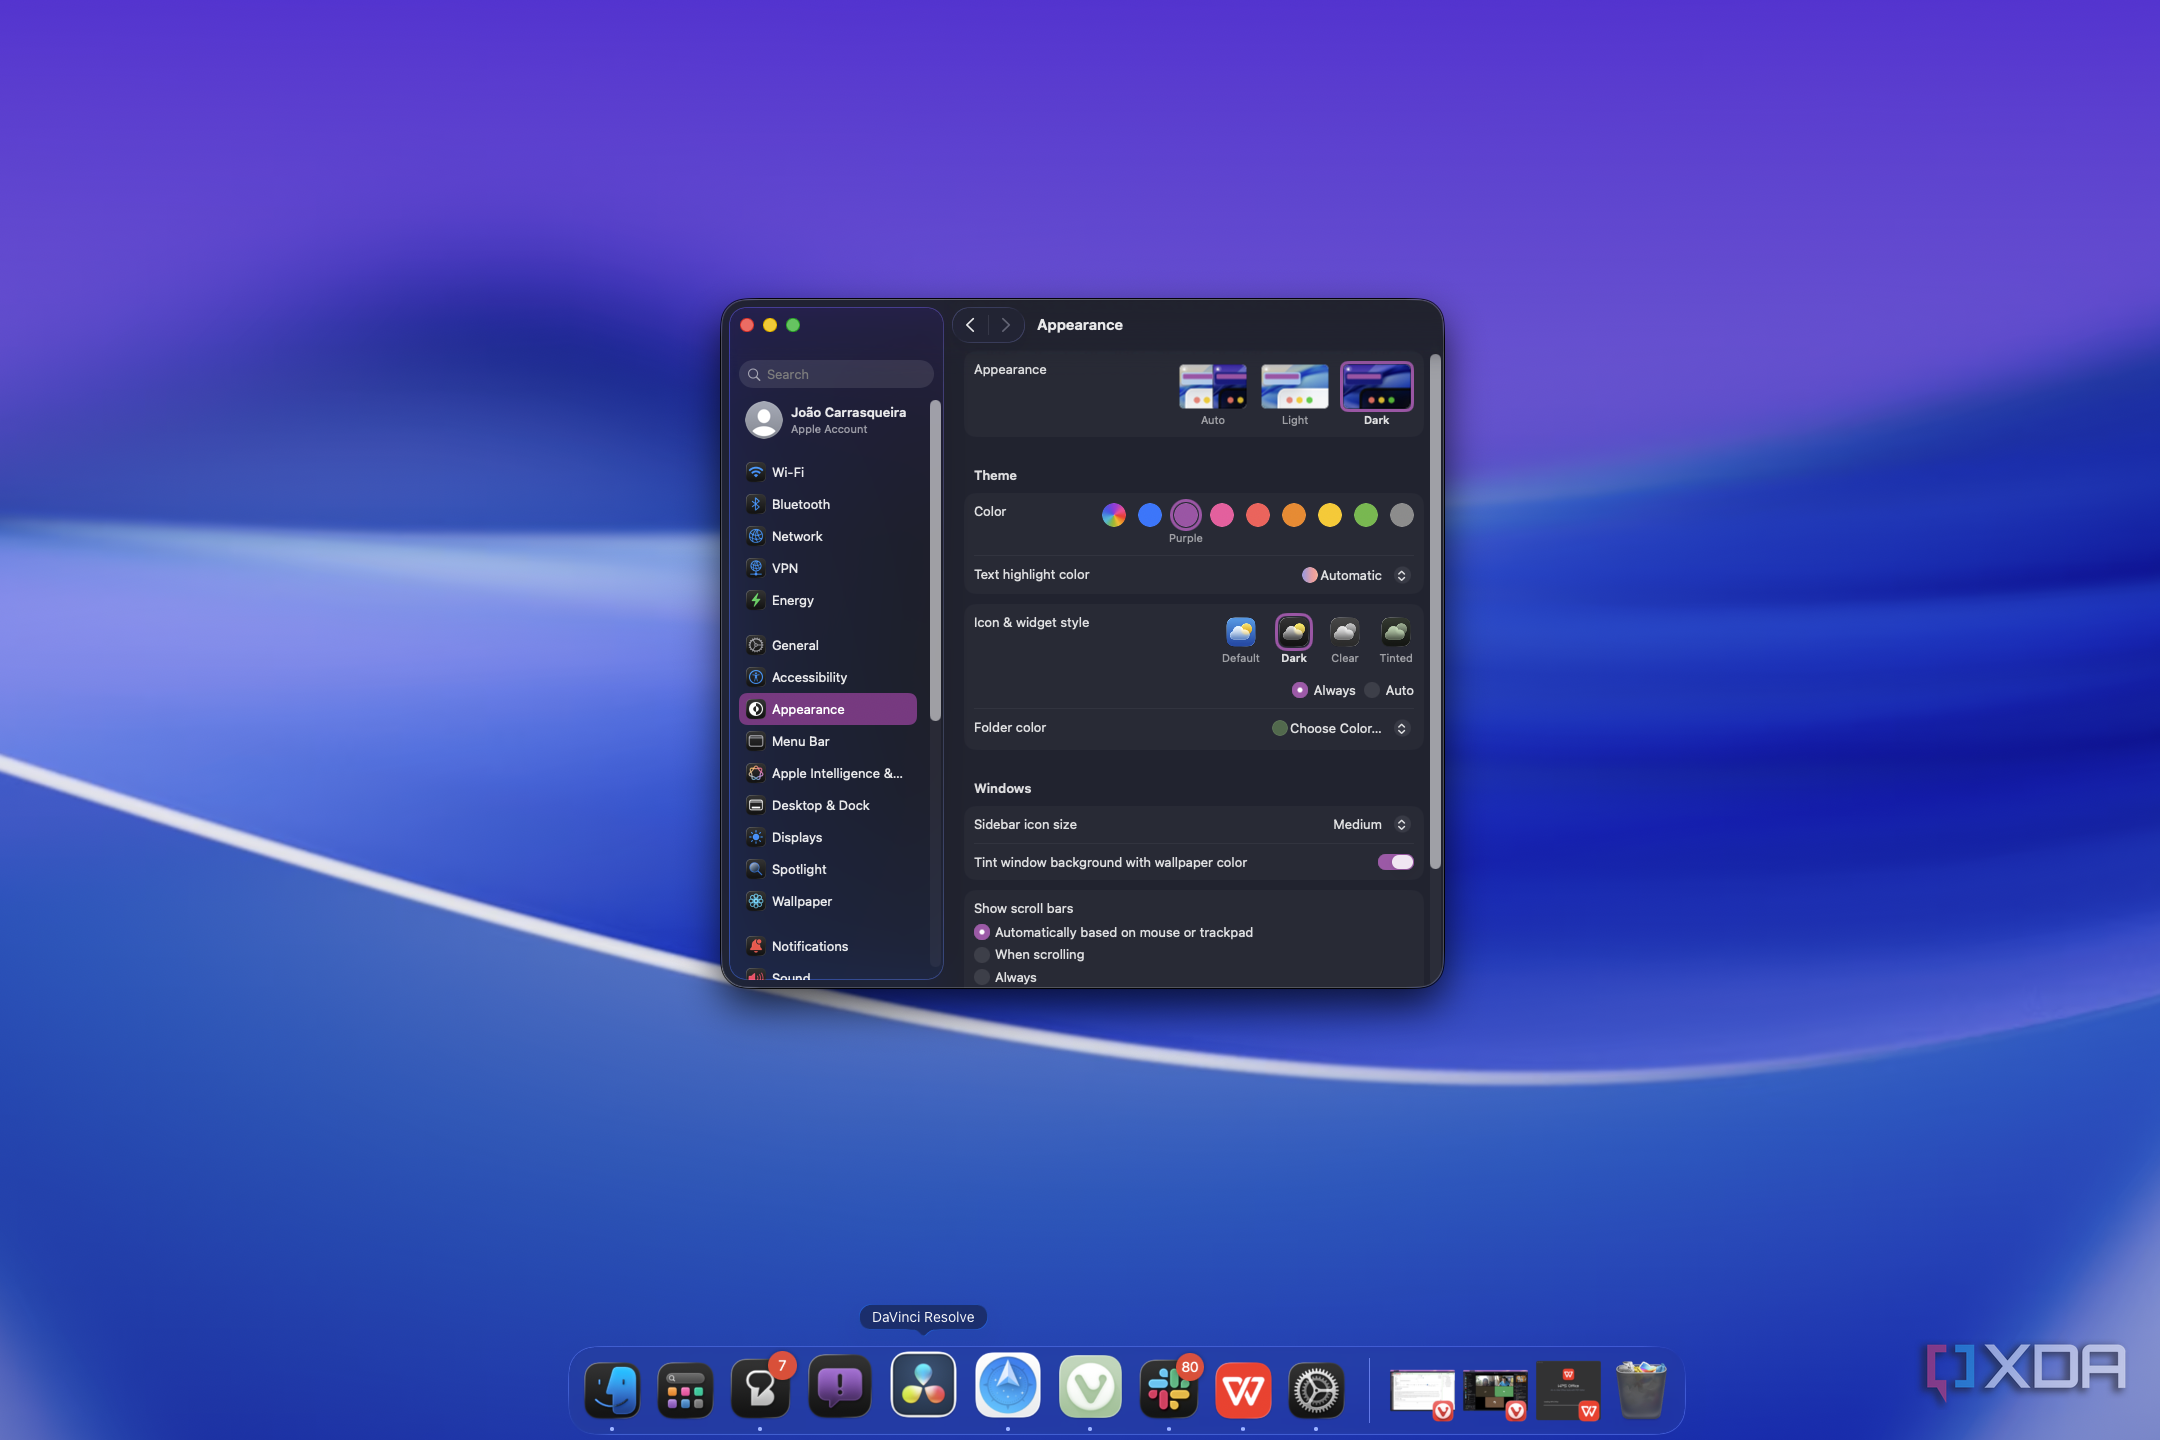
Task: Go forward with the forward arrow
Action: 1005,325
